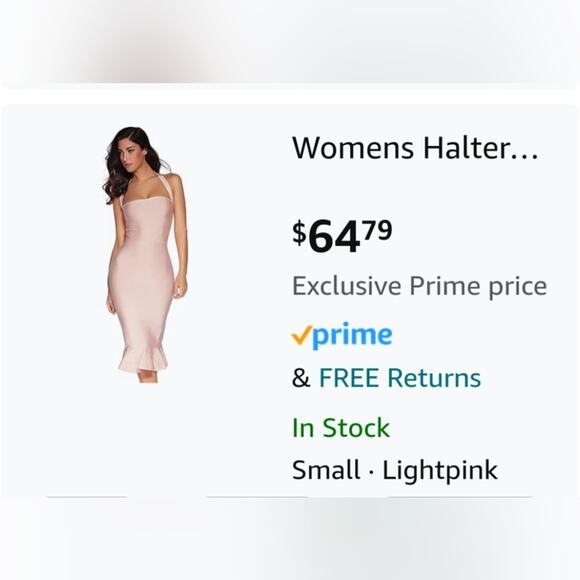Click the superscript 79 cents value

377,230
